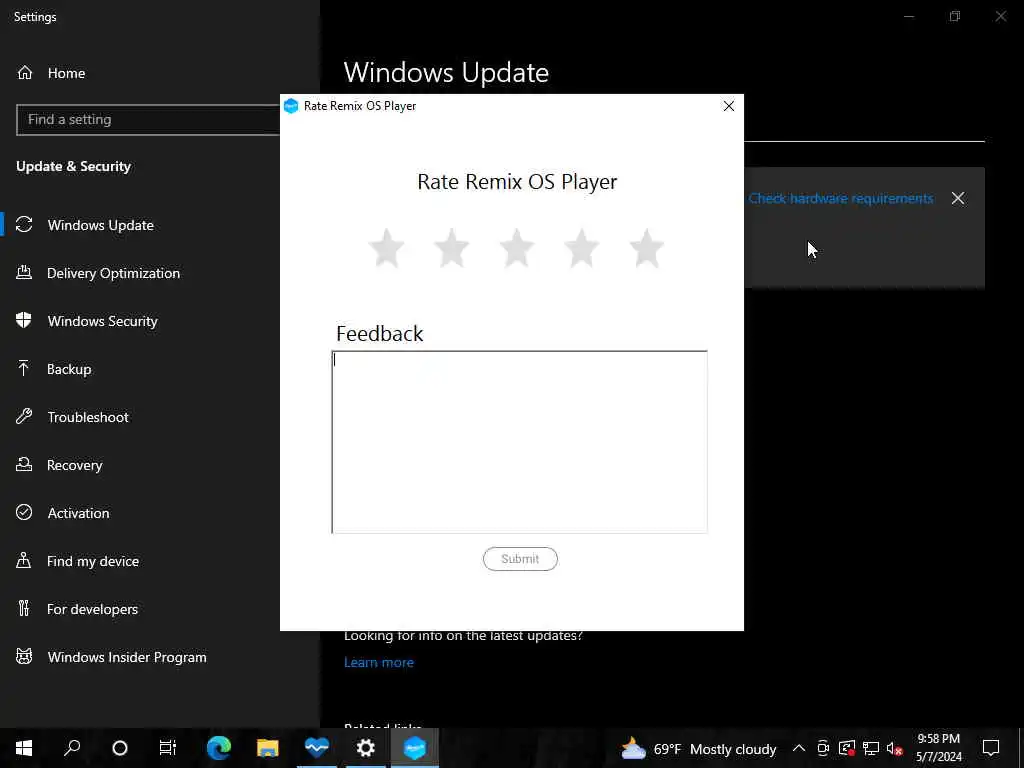Open the weather widget showing 69°F
The image size is (1024, 768).
(698, 749)
